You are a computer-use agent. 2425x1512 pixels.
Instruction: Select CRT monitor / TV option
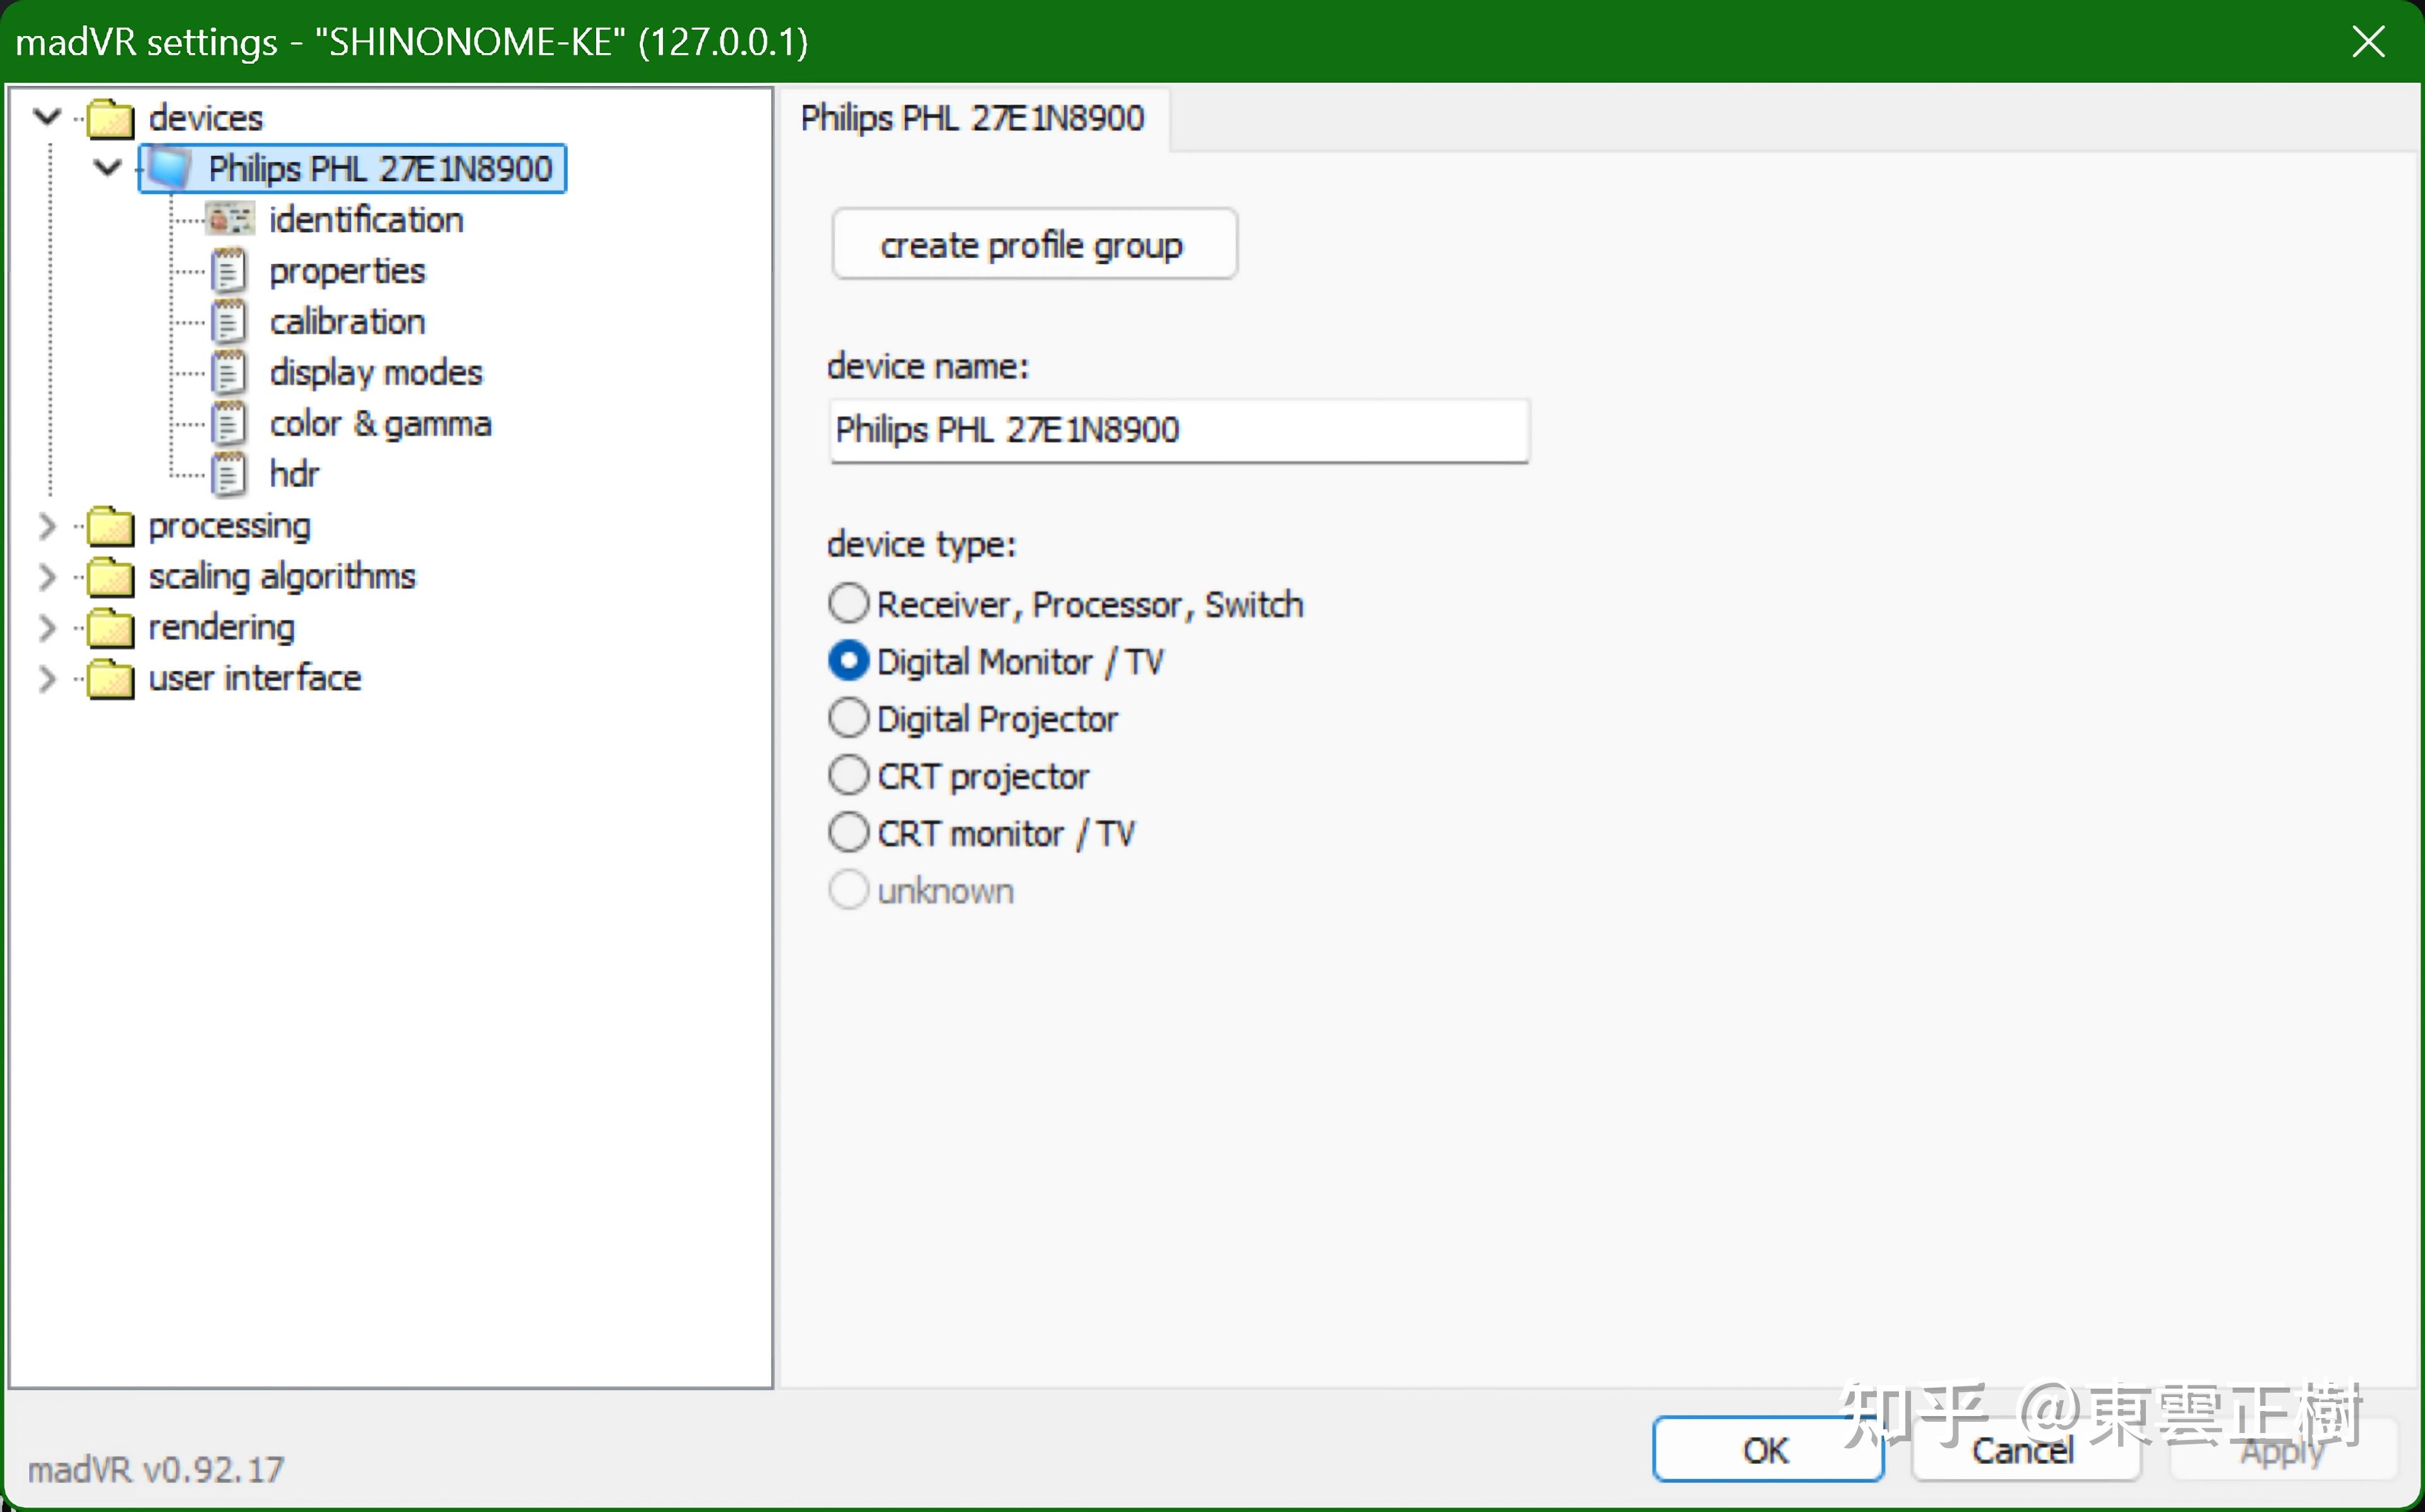coord(848,832)
